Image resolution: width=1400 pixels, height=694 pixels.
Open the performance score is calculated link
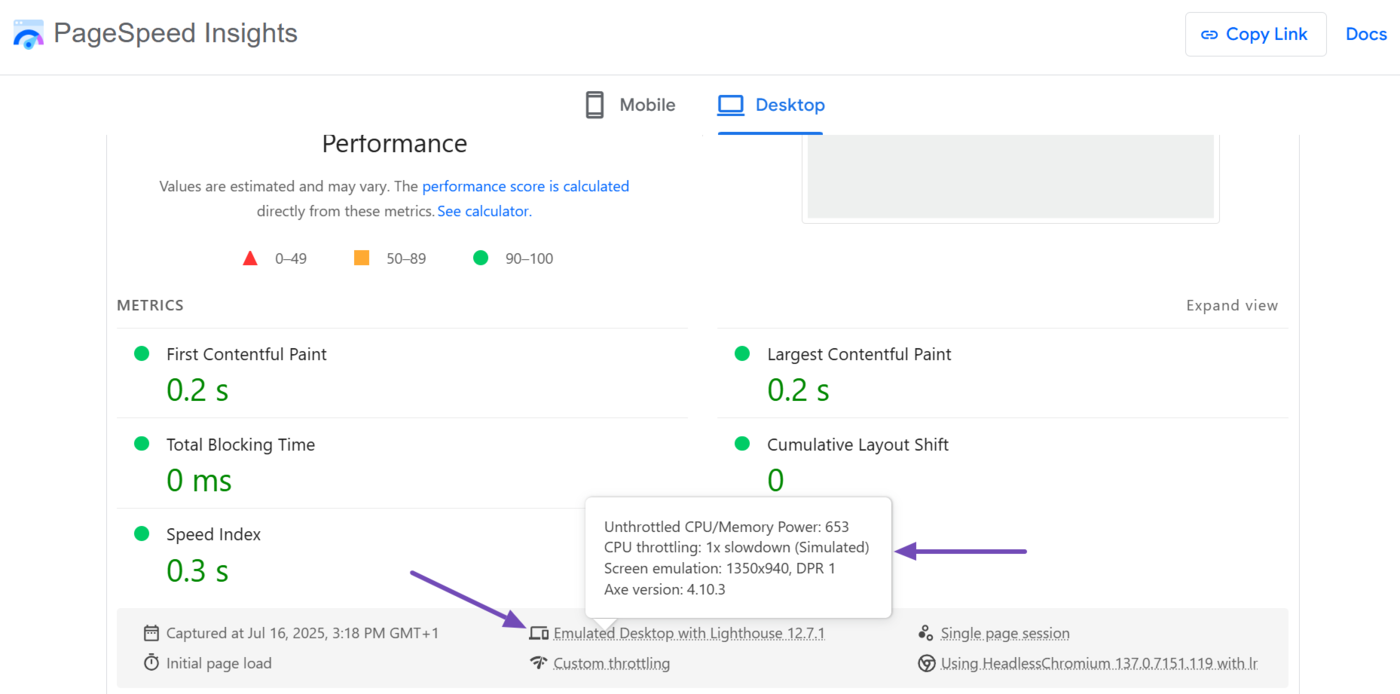tap(526, 186)
